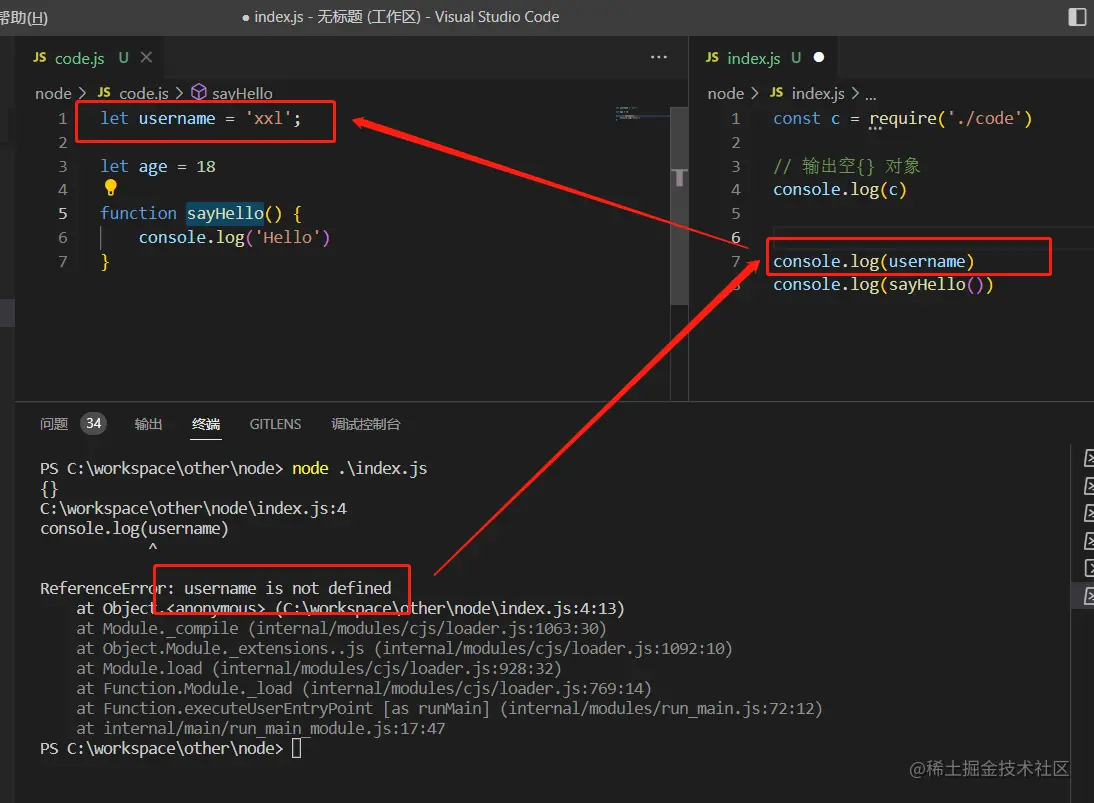
Task: Open the 问题 (Problems) panel tab
Action: point(54,424)
